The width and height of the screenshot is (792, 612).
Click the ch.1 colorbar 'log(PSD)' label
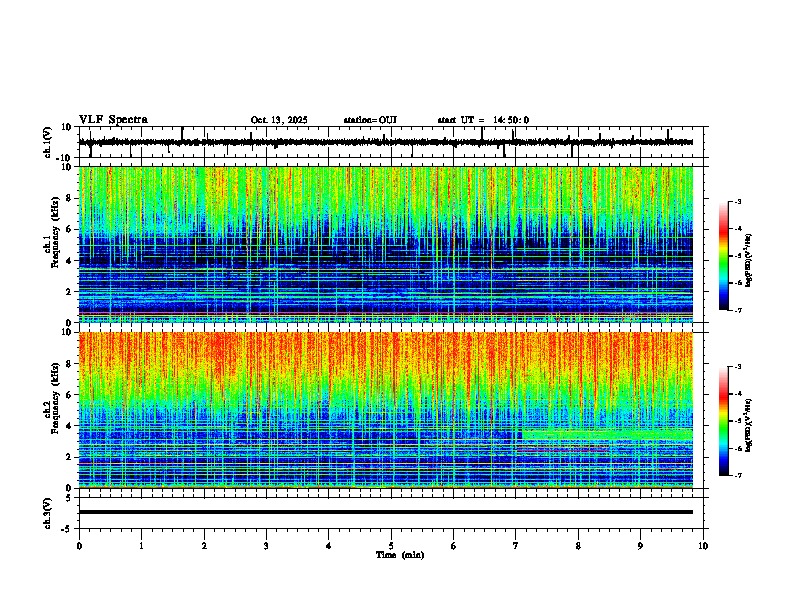tap(749, 261)
